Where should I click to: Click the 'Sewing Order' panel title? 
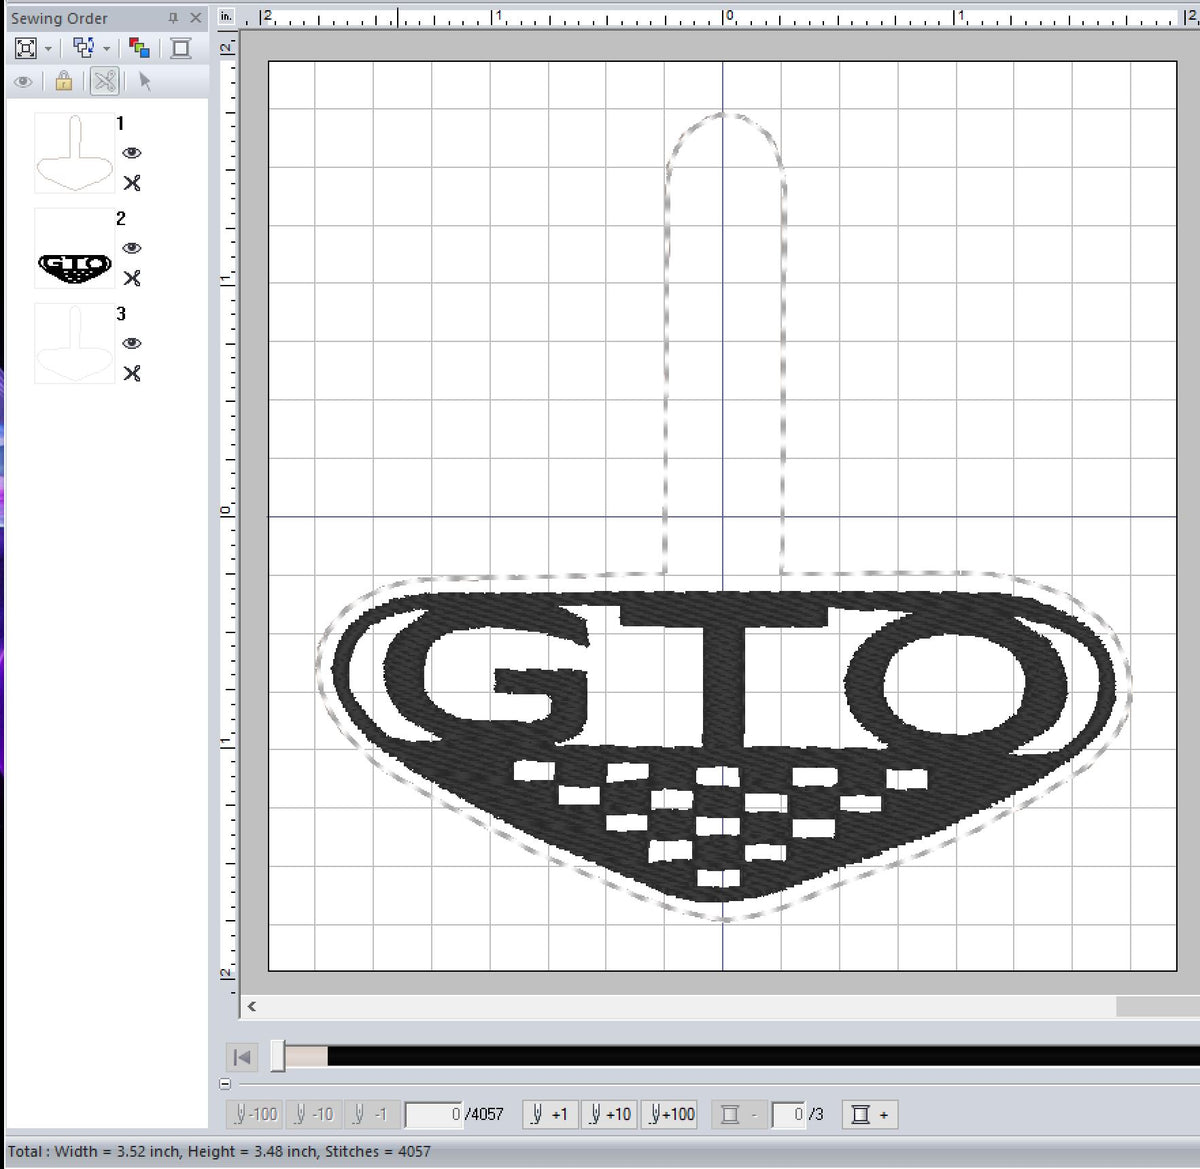[x=59, y=18]
